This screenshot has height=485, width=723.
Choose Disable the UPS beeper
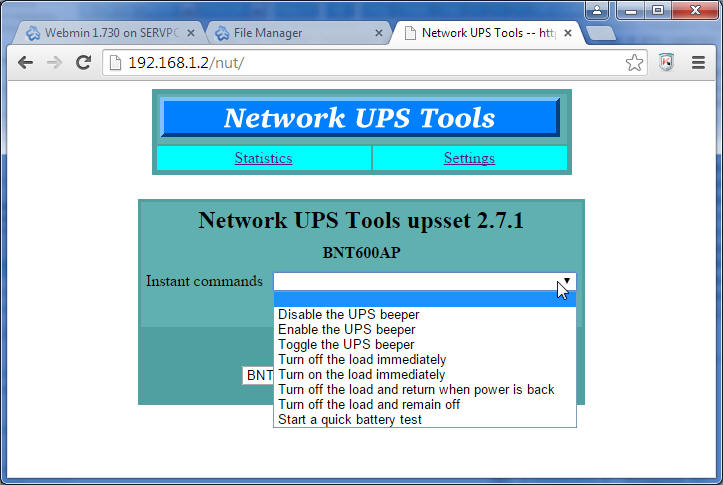pos(425,314)
